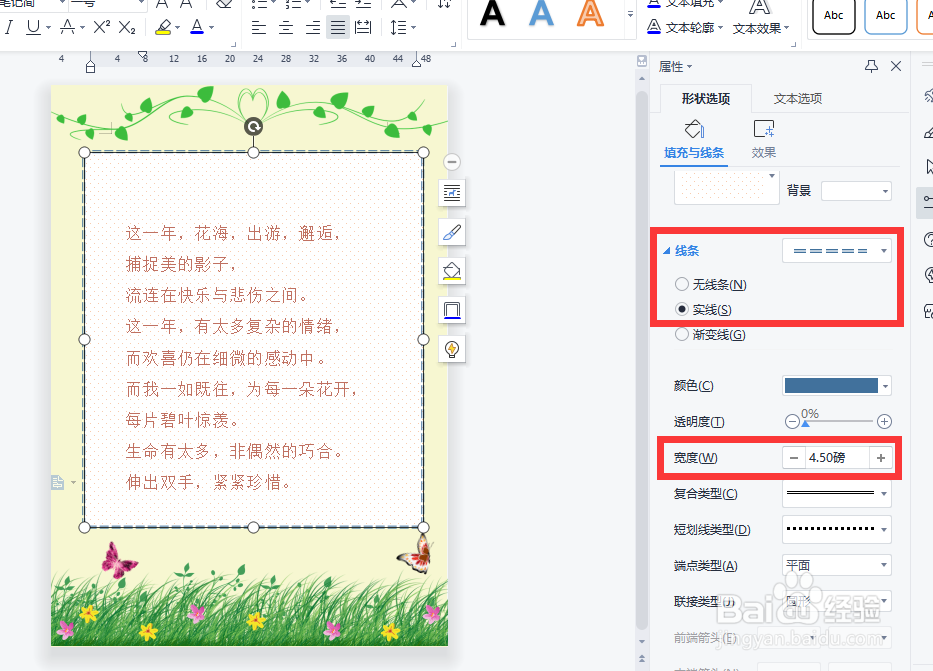Click the lightbulb suggestion icon

coord(452,349)
